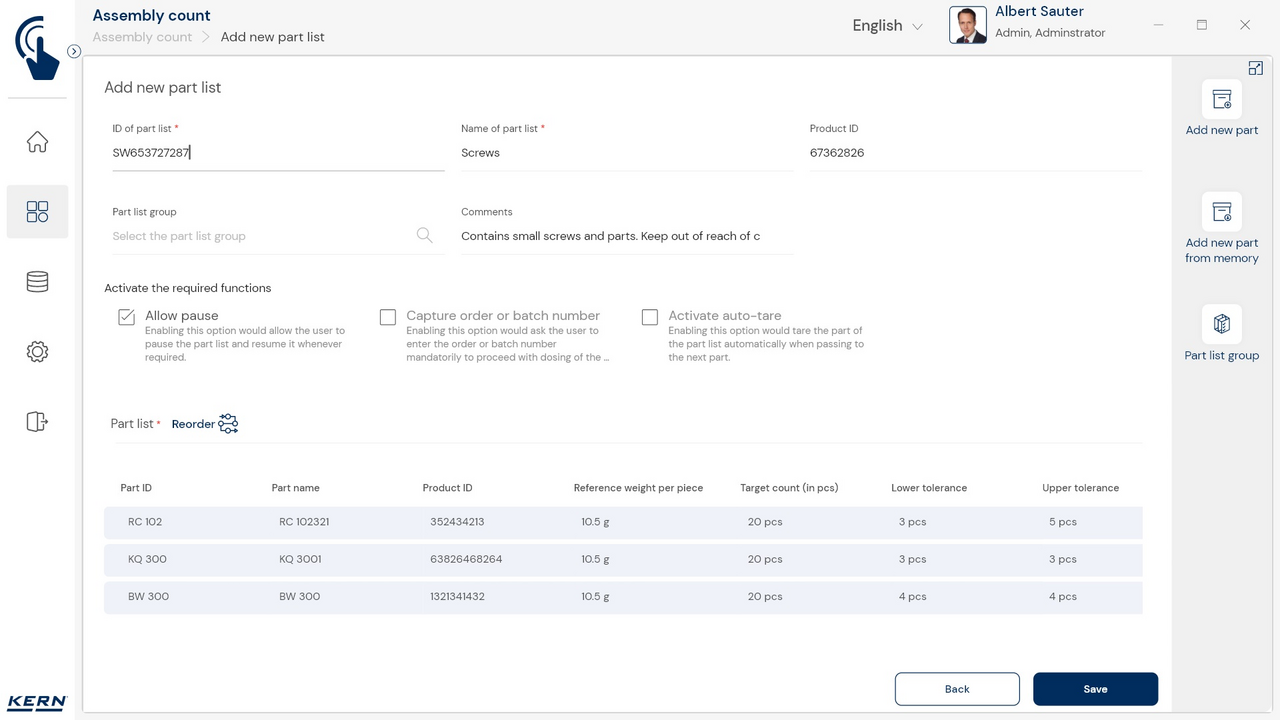Click the Save button

(x=1095, y=689)
